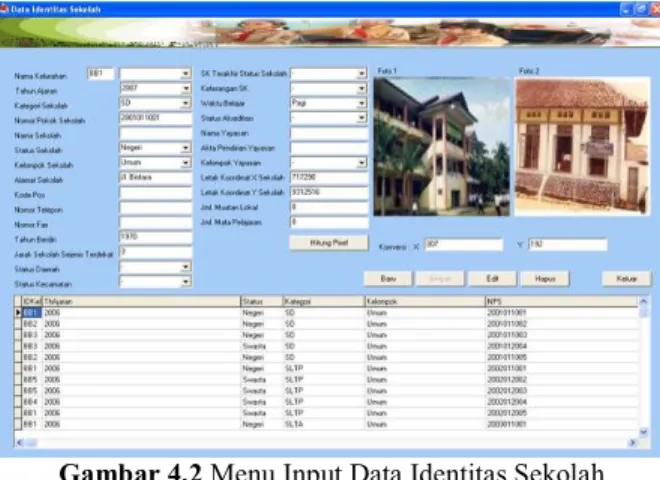The height and width of the screenshot is (480, 660).
Task: Click the Hitung Pixel button
Action: 329,243
